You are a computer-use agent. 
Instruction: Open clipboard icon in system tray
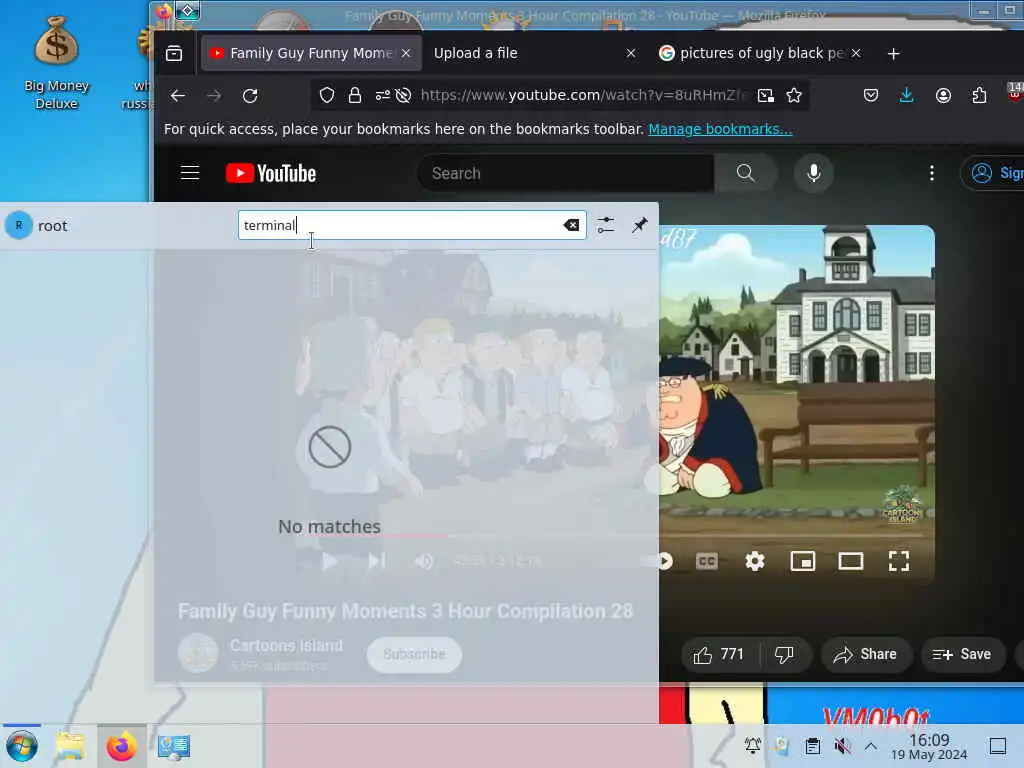coord(812,746)
